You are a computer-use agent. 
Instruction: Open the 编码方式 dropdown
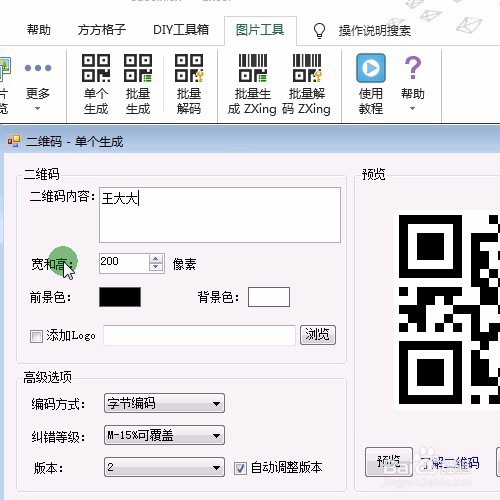pyautogui.click(x=164, y=403)
